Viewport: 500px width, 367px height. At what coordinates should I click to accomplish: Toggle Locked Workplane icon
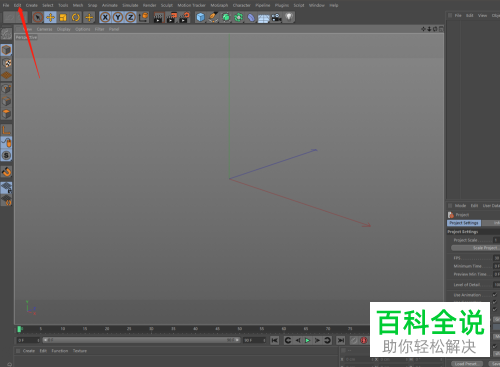pyautogui.click(x=6, y=188)
